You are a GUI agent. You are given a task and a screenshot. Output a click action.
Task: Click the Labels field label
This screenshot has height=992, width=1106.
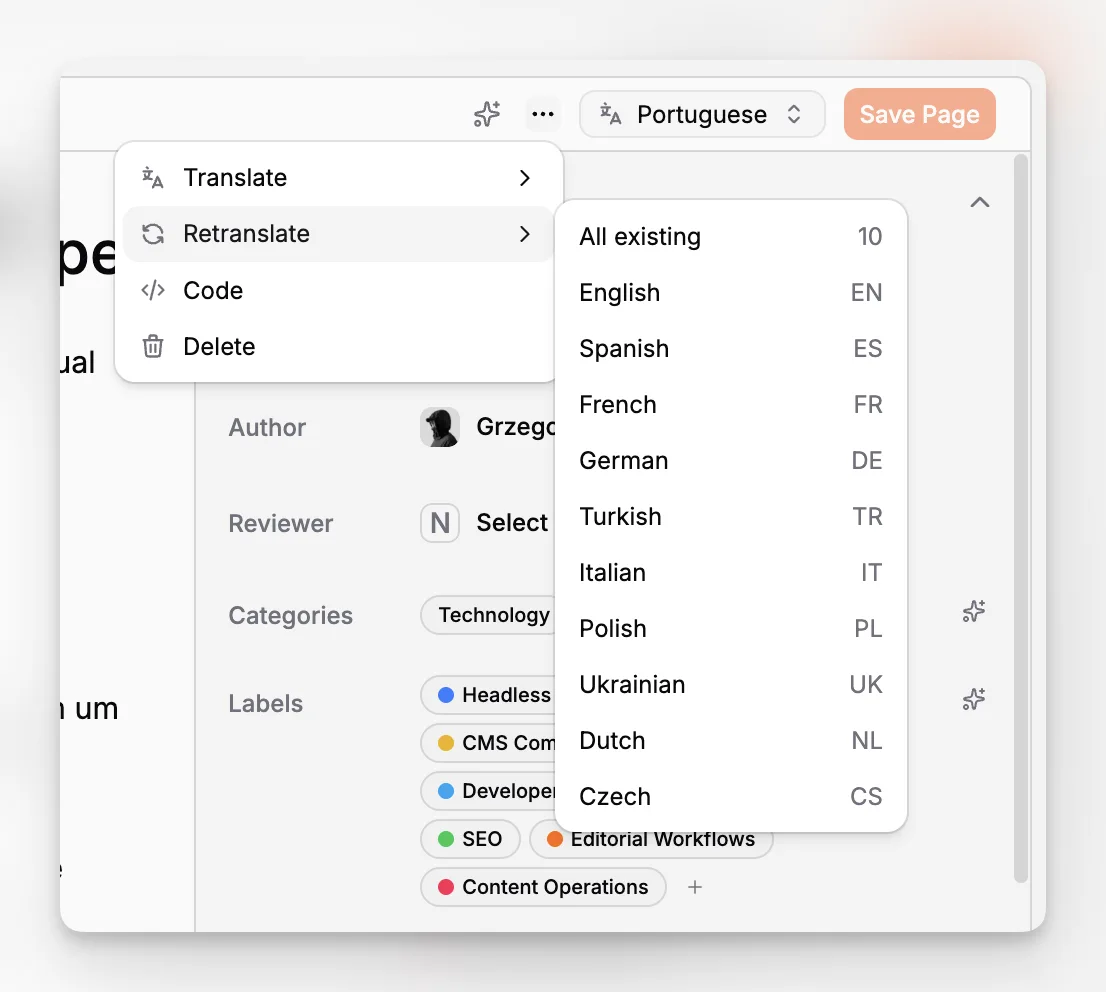(x=265, y=703)
